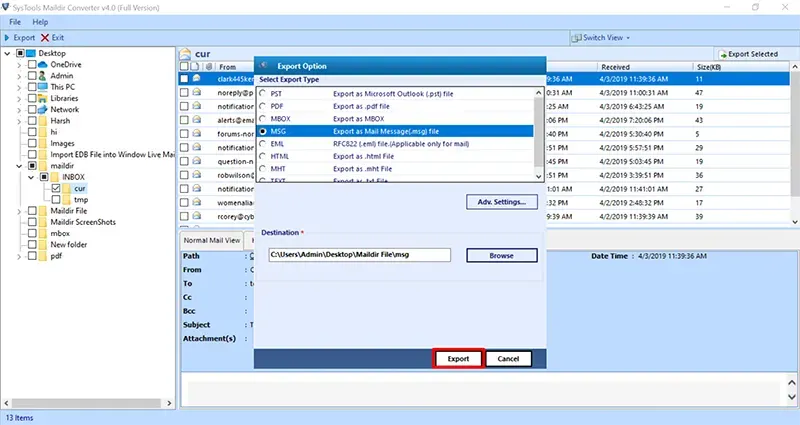Click the Harsh folder icon in tree
The height and width of the screenshot is (425, 800).
[x=43, y=121]
